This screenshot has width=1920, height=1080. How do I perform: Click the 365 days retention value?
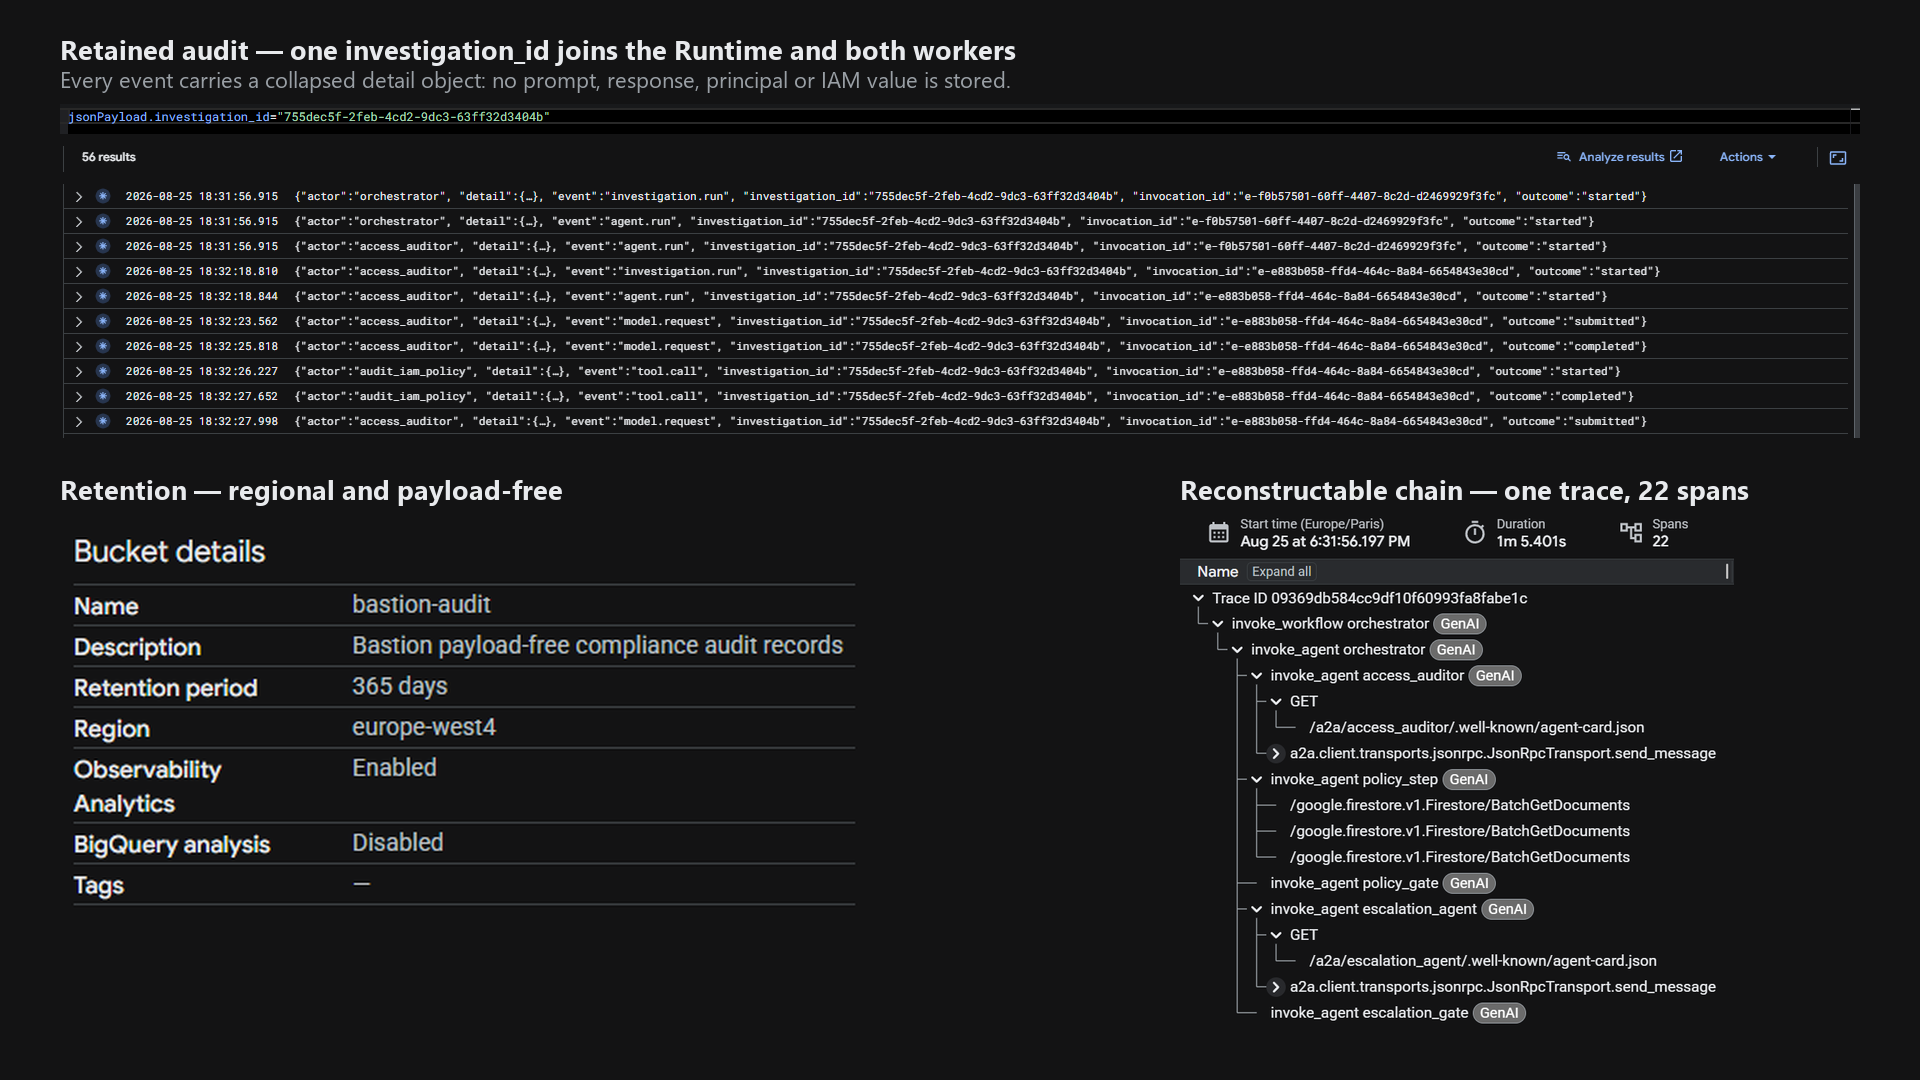pyautogui.click(x=399, y=687)
